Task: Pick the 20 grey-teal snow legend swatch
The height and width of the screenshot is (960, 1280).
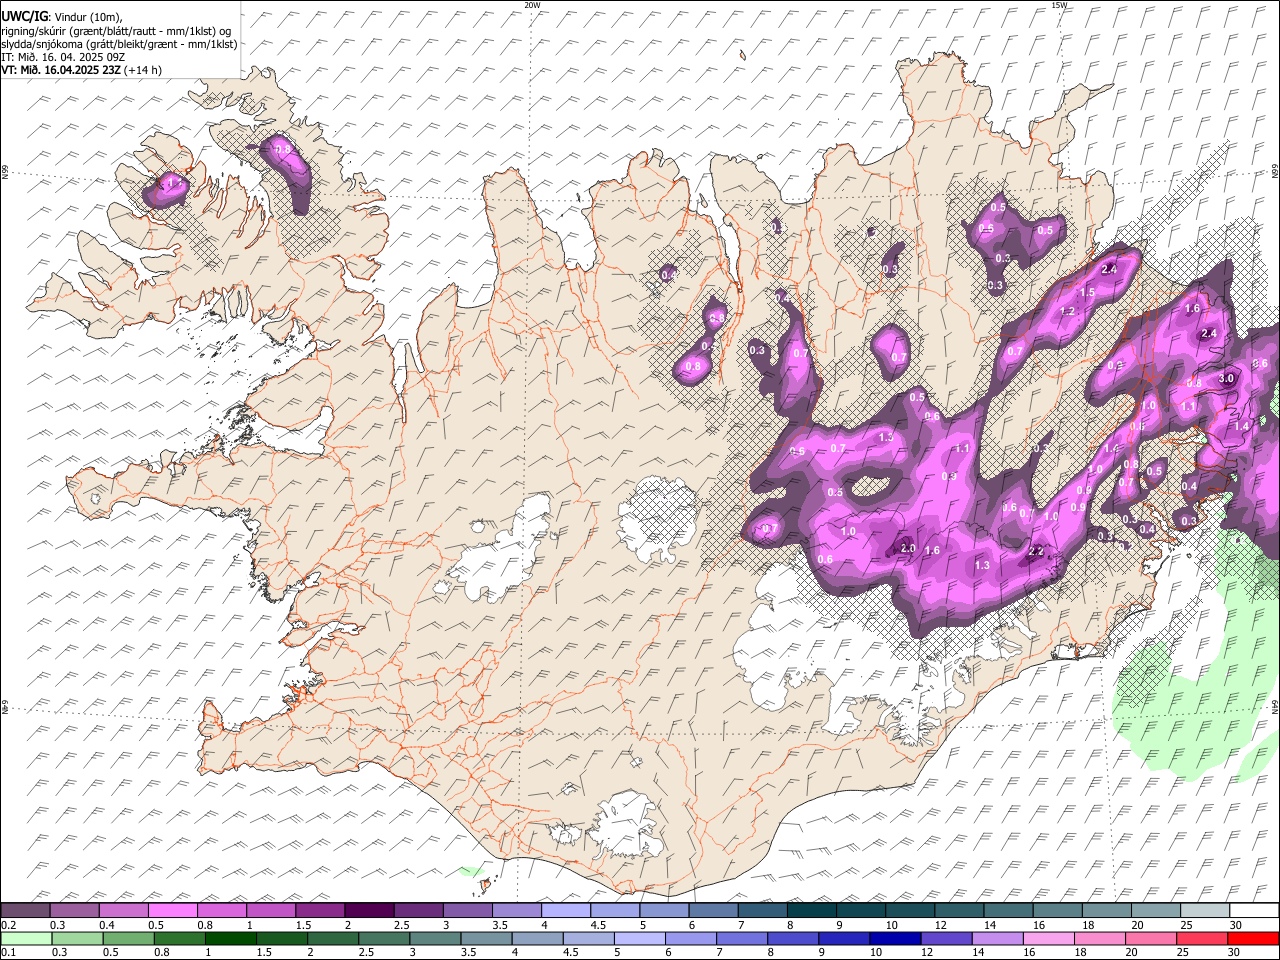Action: [x=1155, y=911]
